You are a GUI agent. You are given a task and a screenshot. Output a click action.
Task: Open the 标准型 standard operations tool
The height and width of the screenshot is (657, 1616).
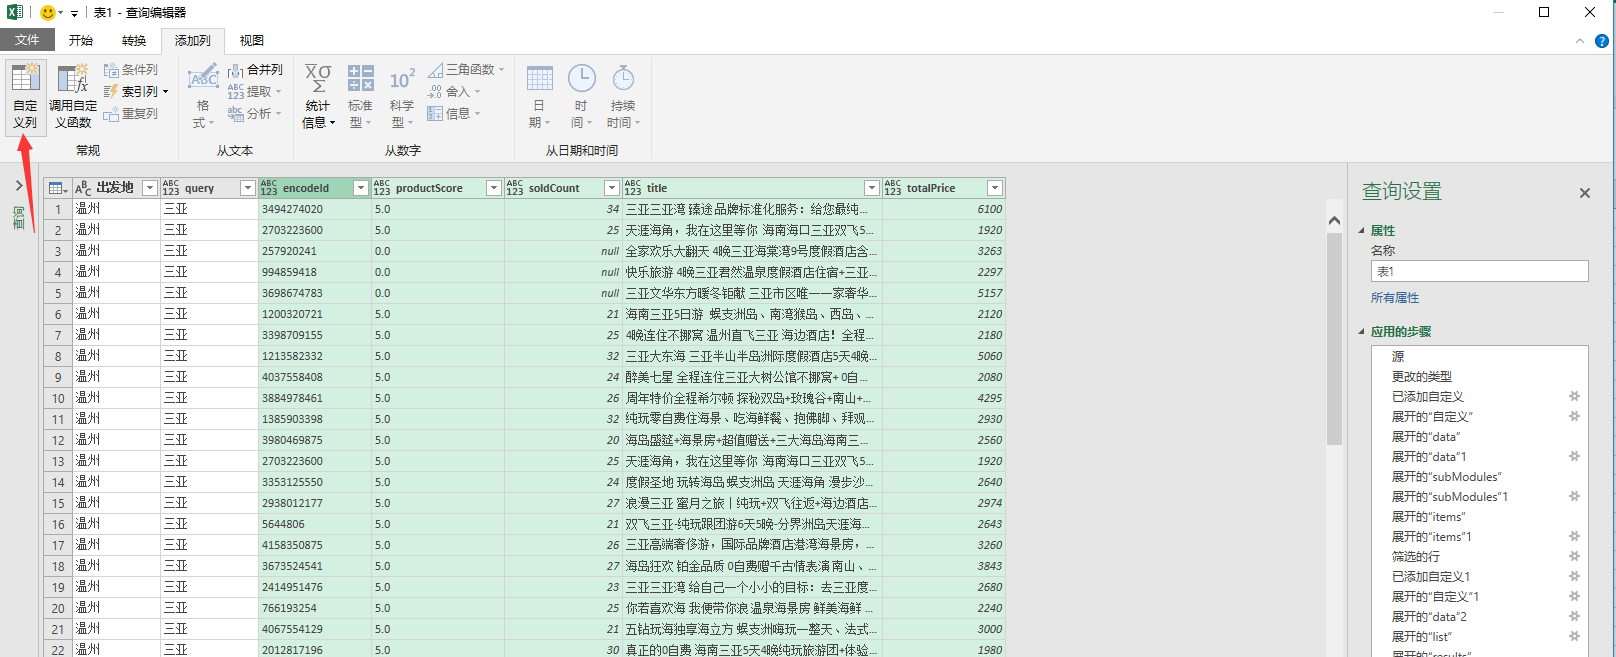click(x=360, y=96)
